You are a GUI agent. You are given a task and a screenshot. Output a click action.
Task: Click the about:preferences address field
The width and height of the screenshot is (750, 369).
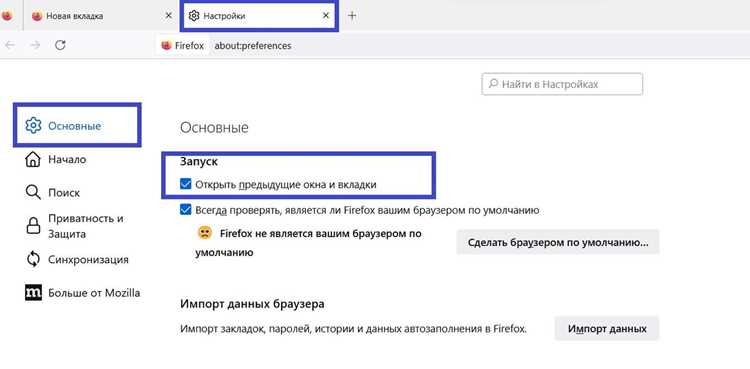click(253, 46)
